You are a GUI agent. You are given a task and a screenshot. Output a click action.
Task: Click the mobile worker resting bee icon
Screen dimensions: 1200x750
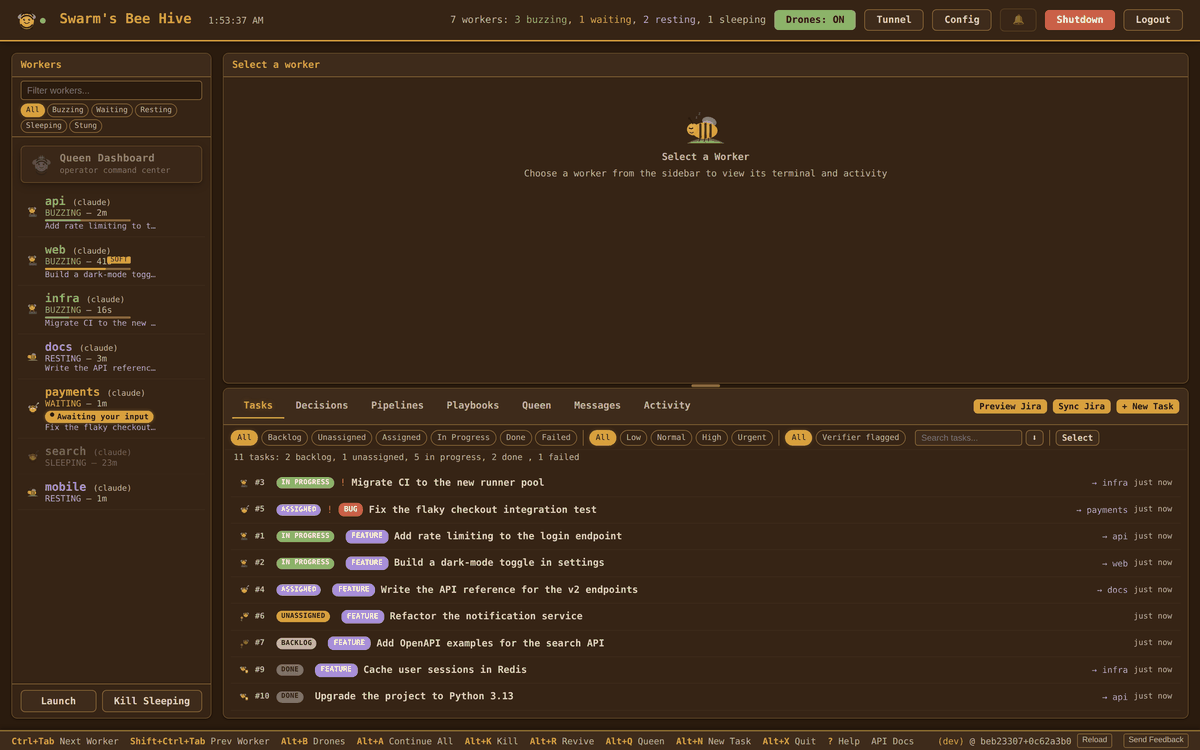coord(32,492)
